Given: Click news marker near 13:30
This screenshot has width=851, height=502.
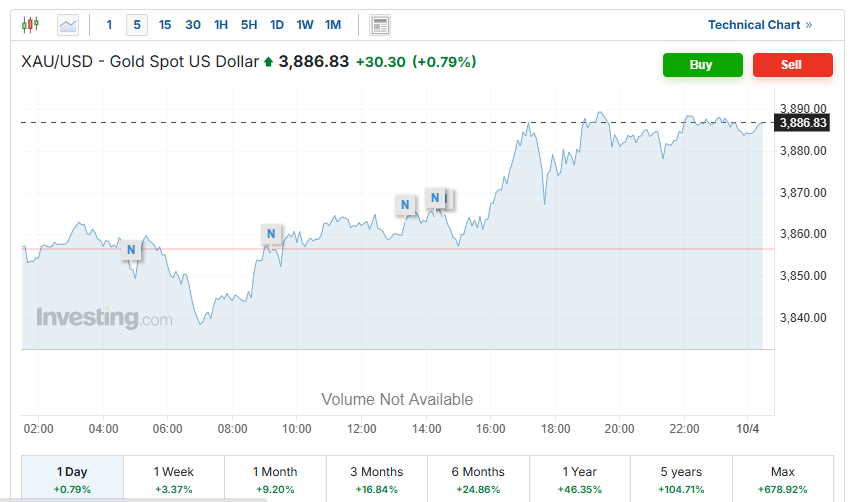Looking at the screenshot, I should (405, 205).
